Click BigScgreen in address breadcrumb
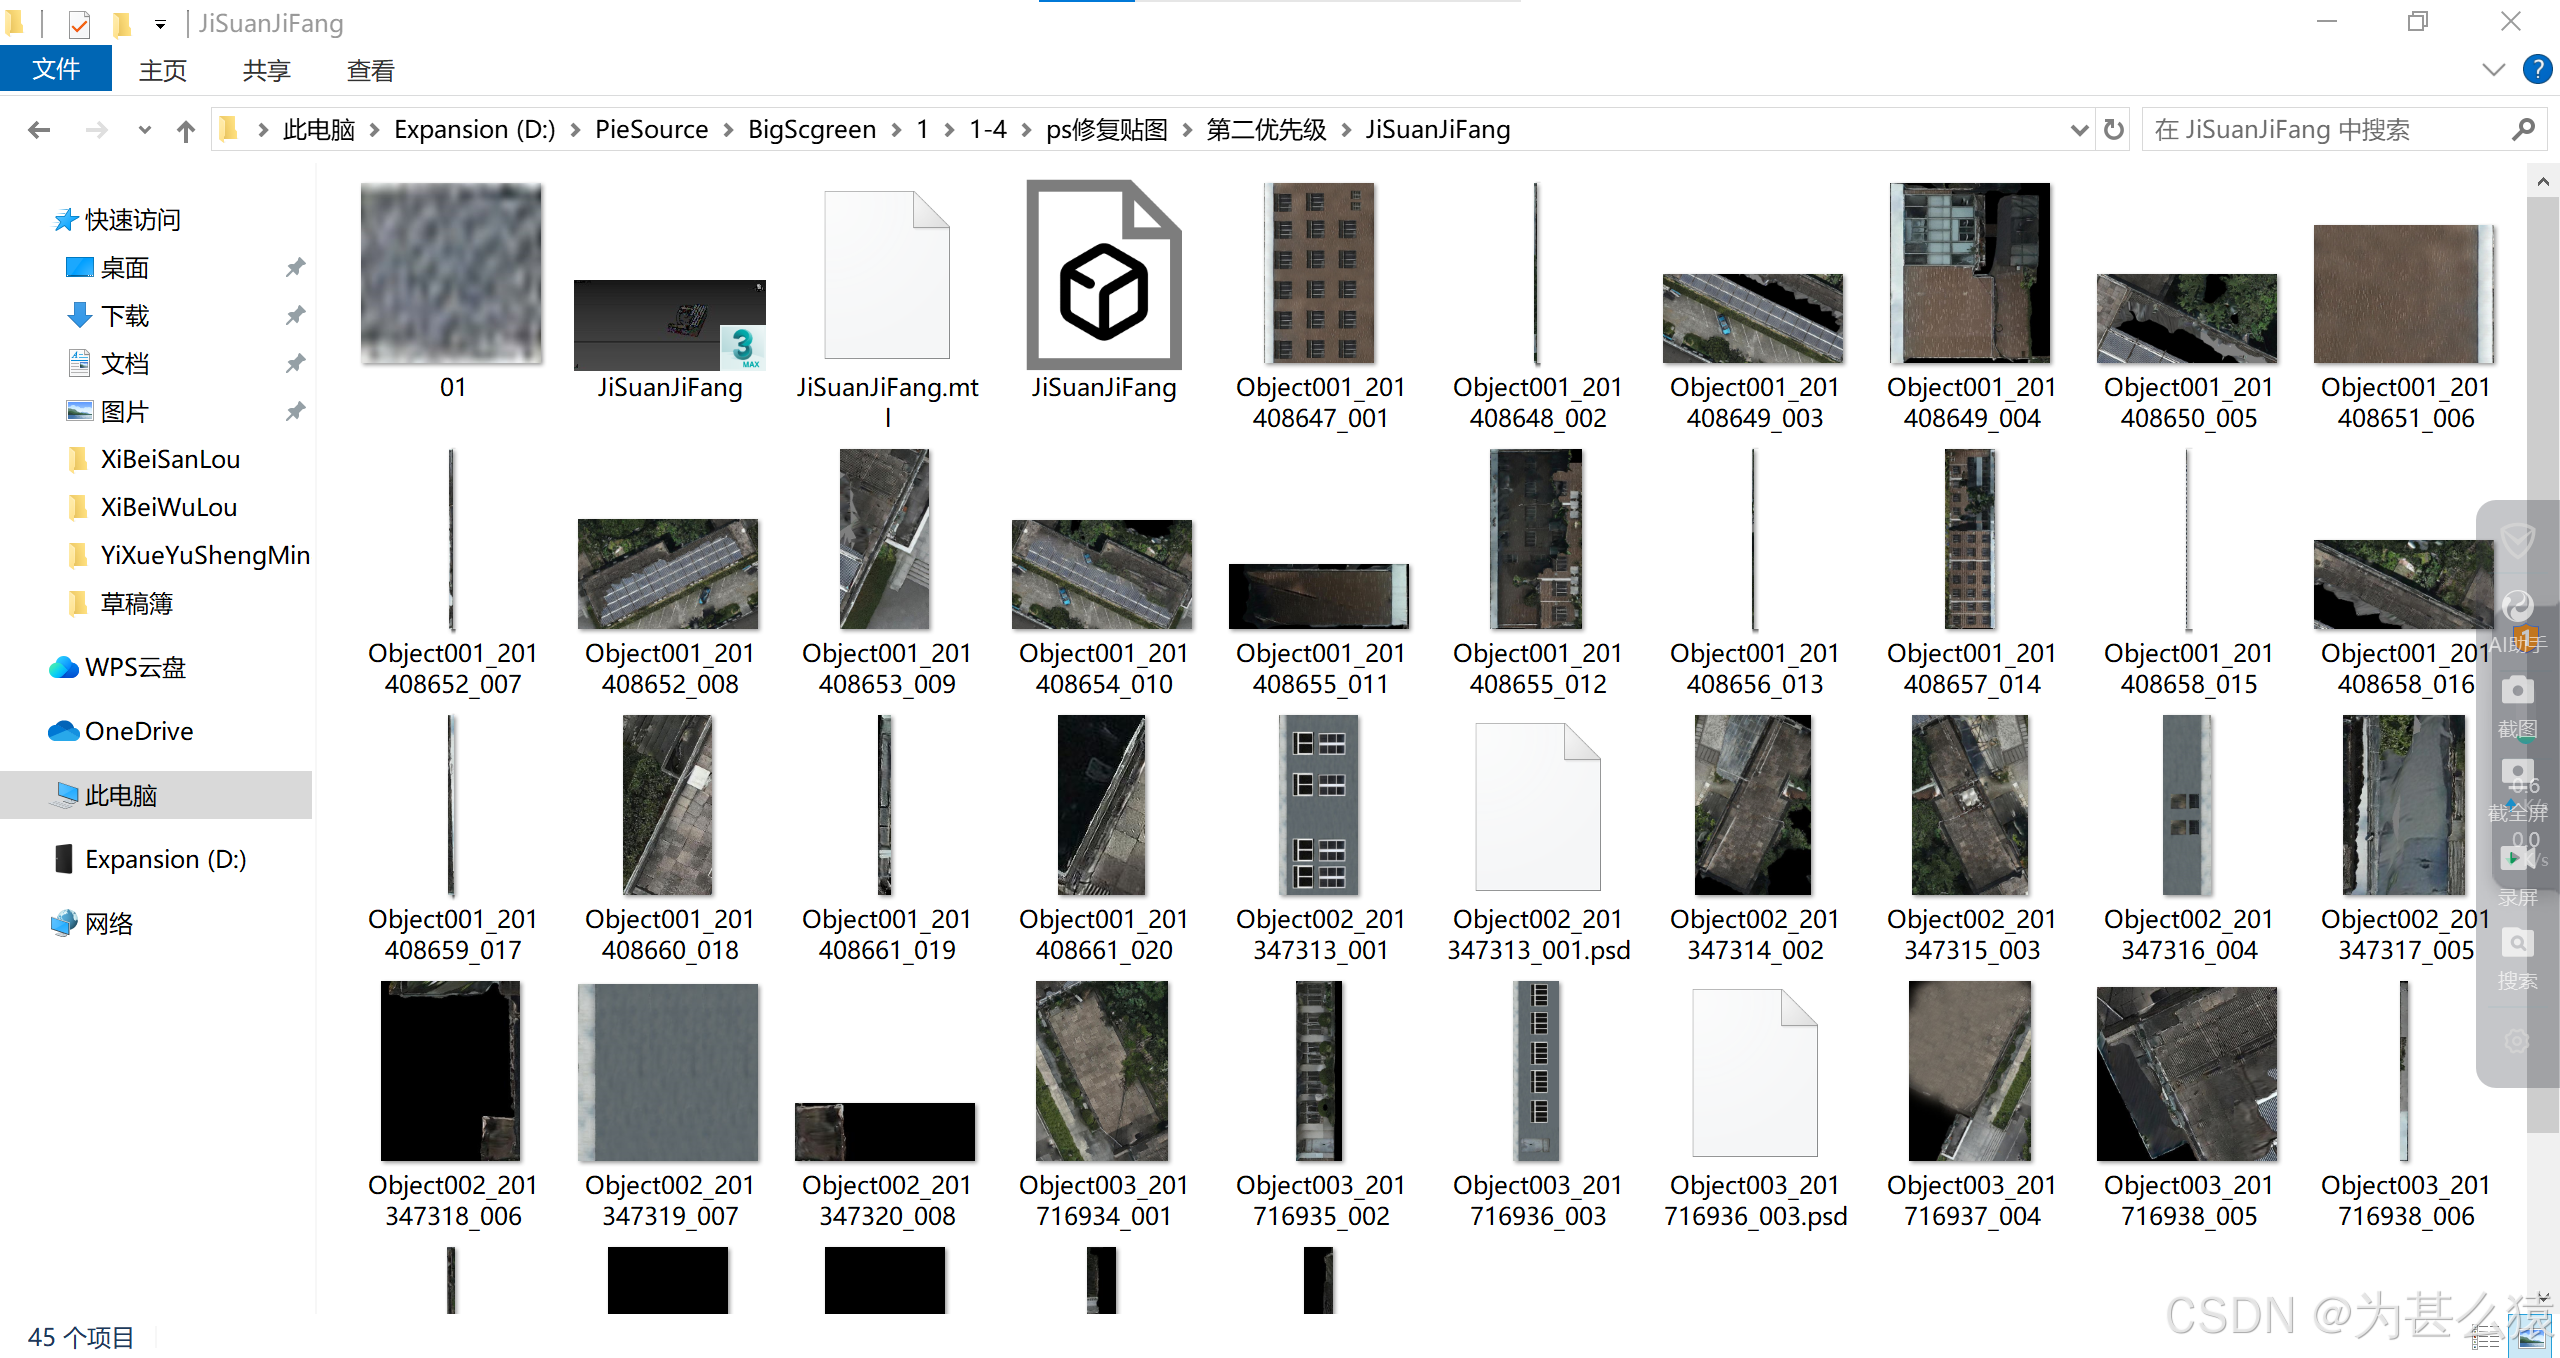 (x=812, y=130)
